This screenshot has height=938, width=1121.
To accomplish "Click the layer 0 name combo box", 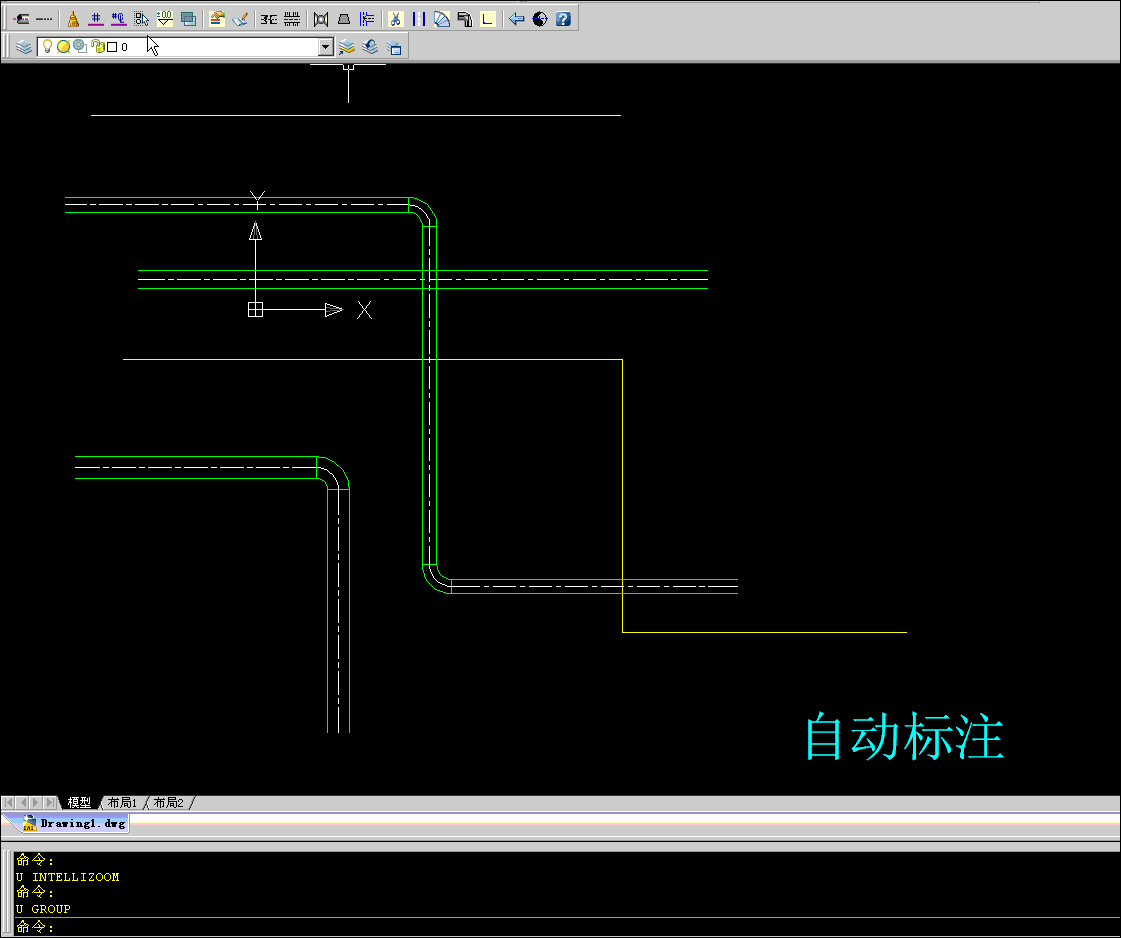I will 185,47.
